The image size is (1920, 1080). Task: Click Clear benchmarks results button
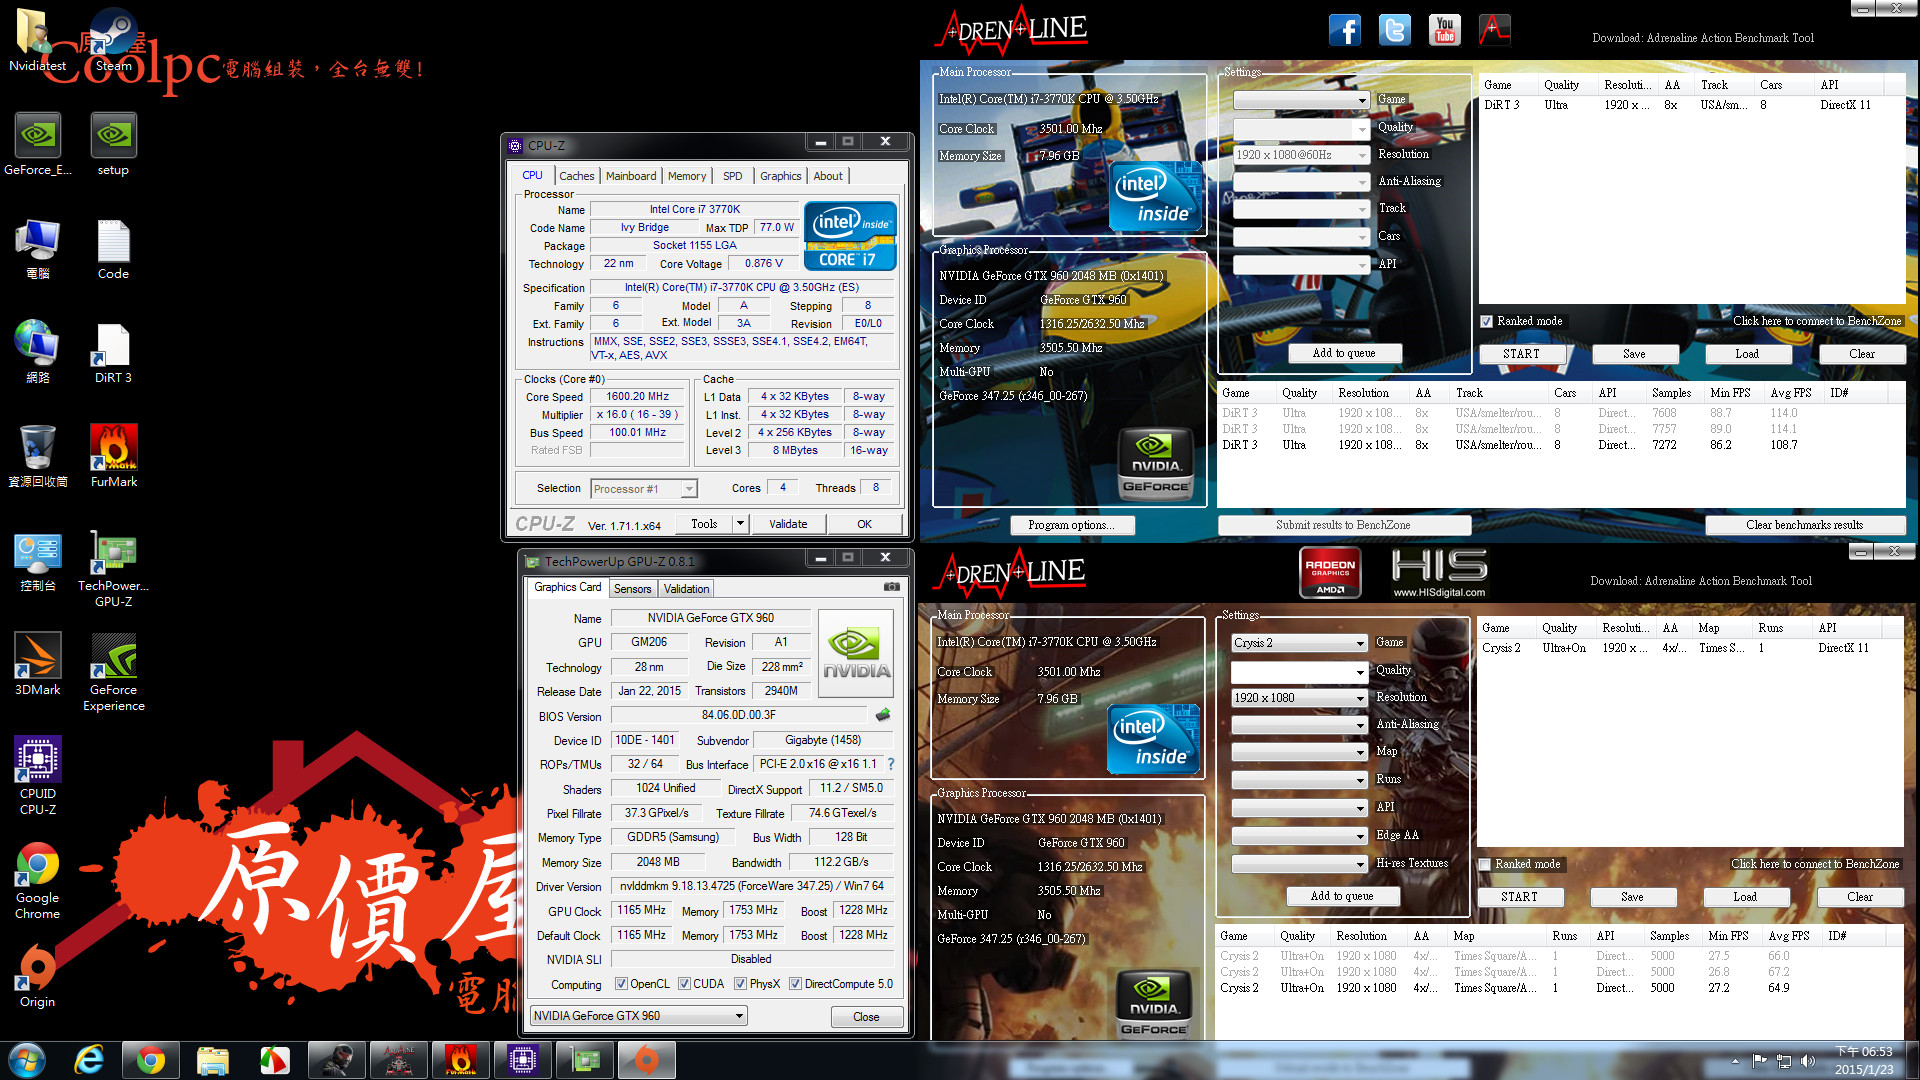(1804, 525)
